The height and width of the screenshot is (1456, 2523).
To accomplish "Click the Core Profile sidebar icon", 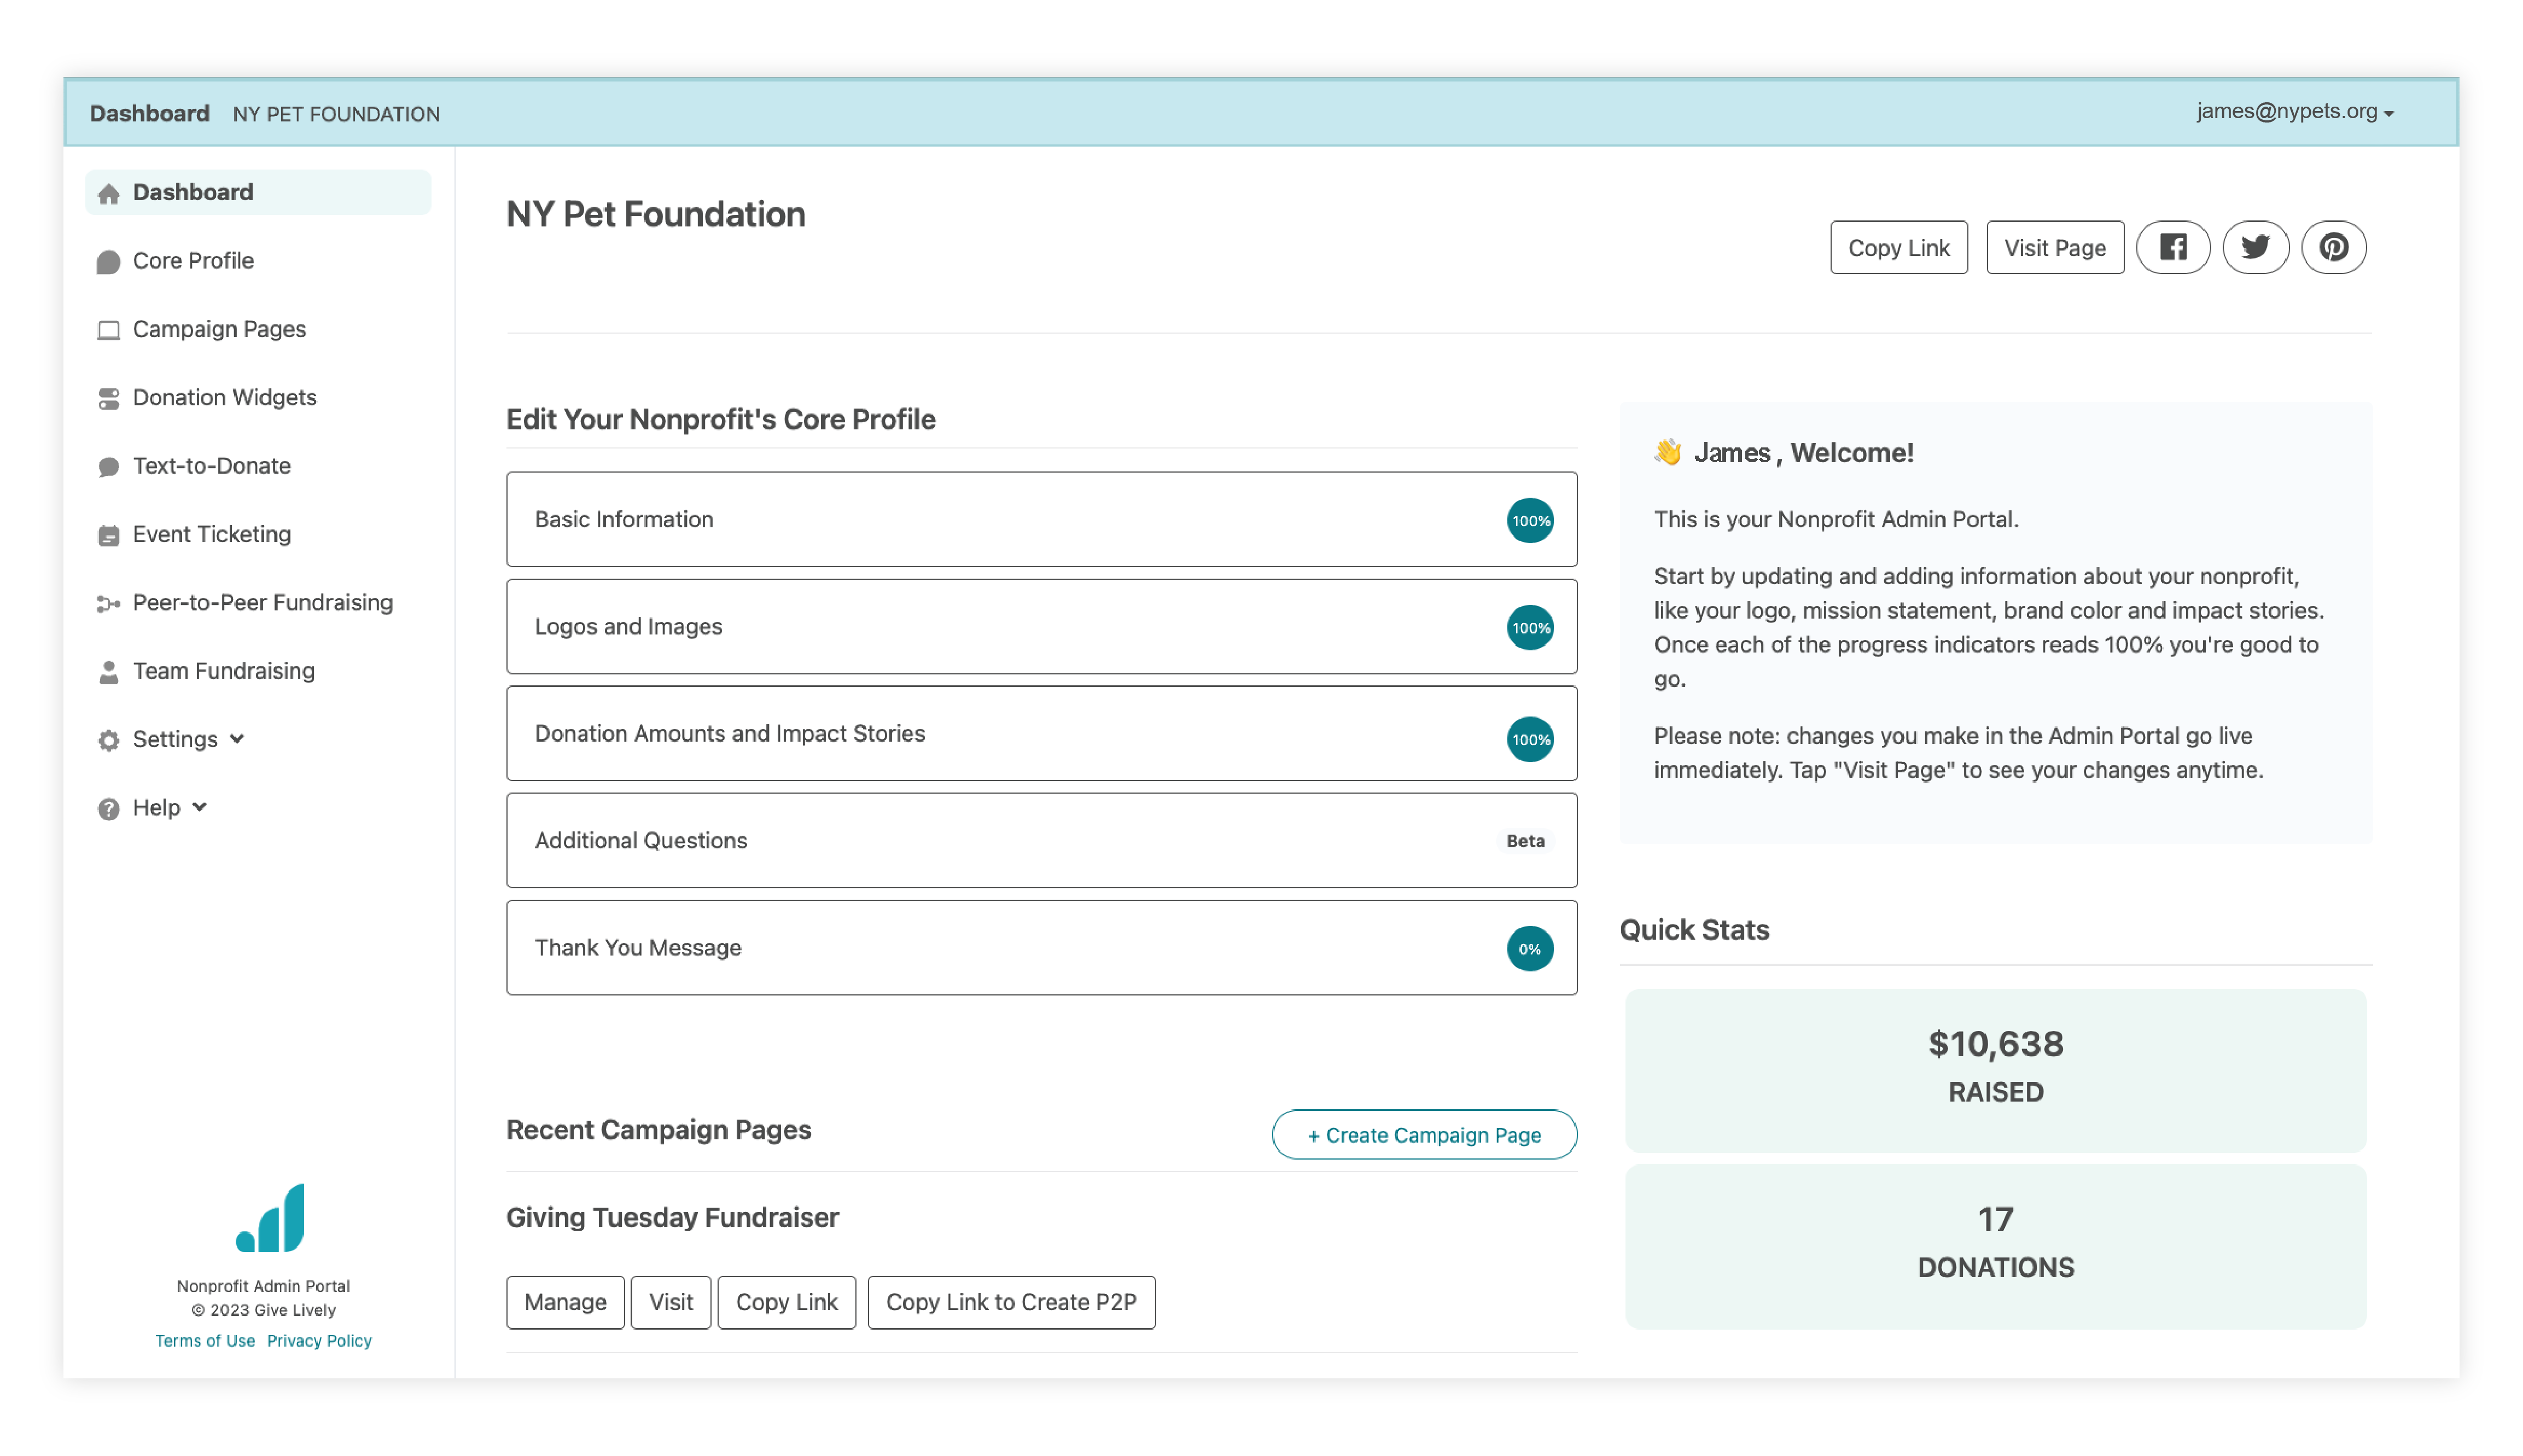I will click(109, 261).
